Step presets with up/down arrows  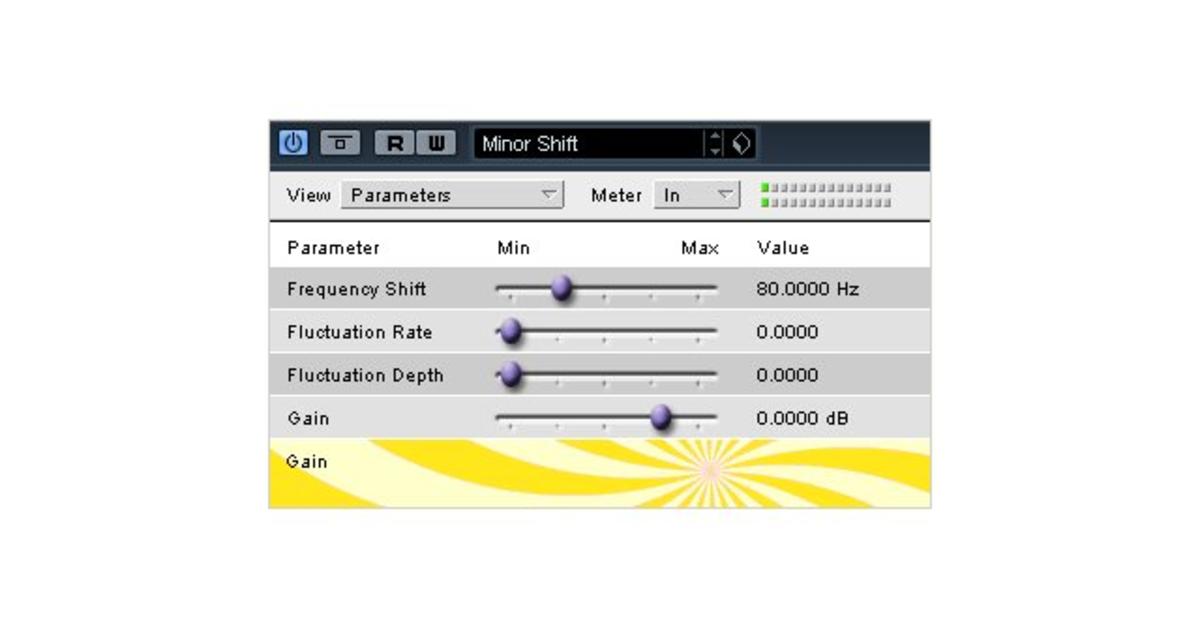coord(715,143)
